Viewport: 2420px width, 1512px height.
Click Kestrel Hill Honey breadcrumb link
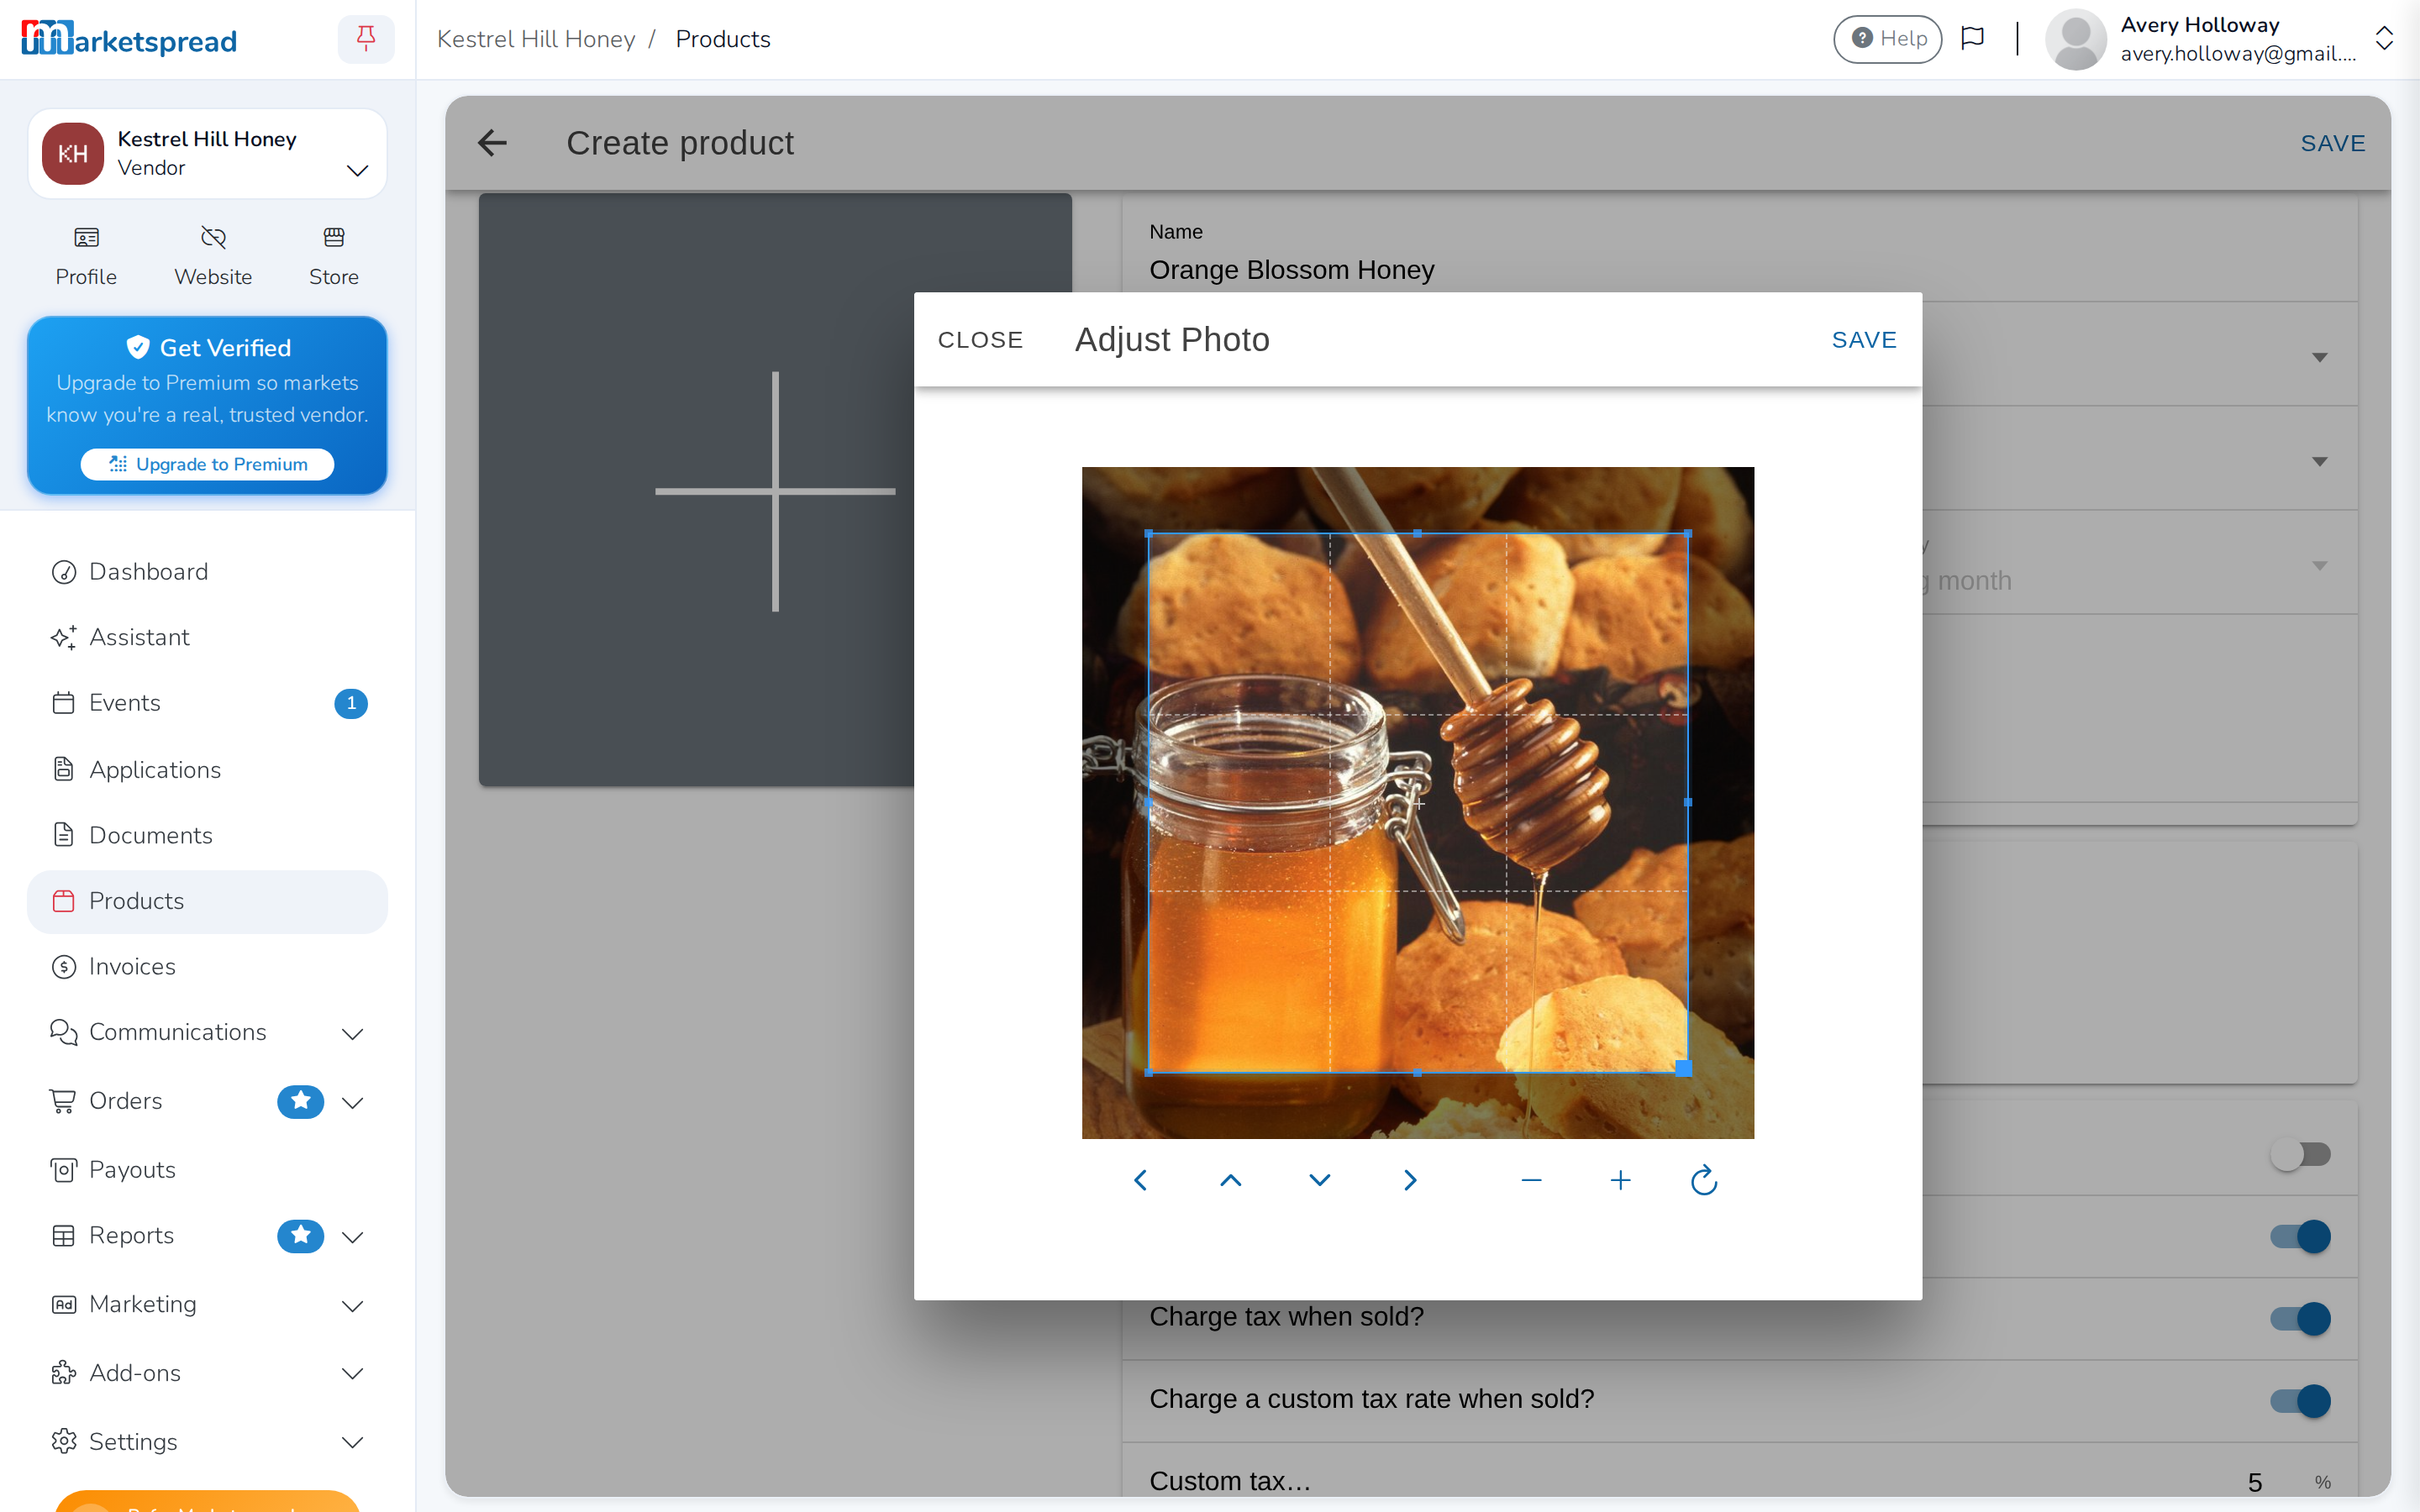click(536, 39)
